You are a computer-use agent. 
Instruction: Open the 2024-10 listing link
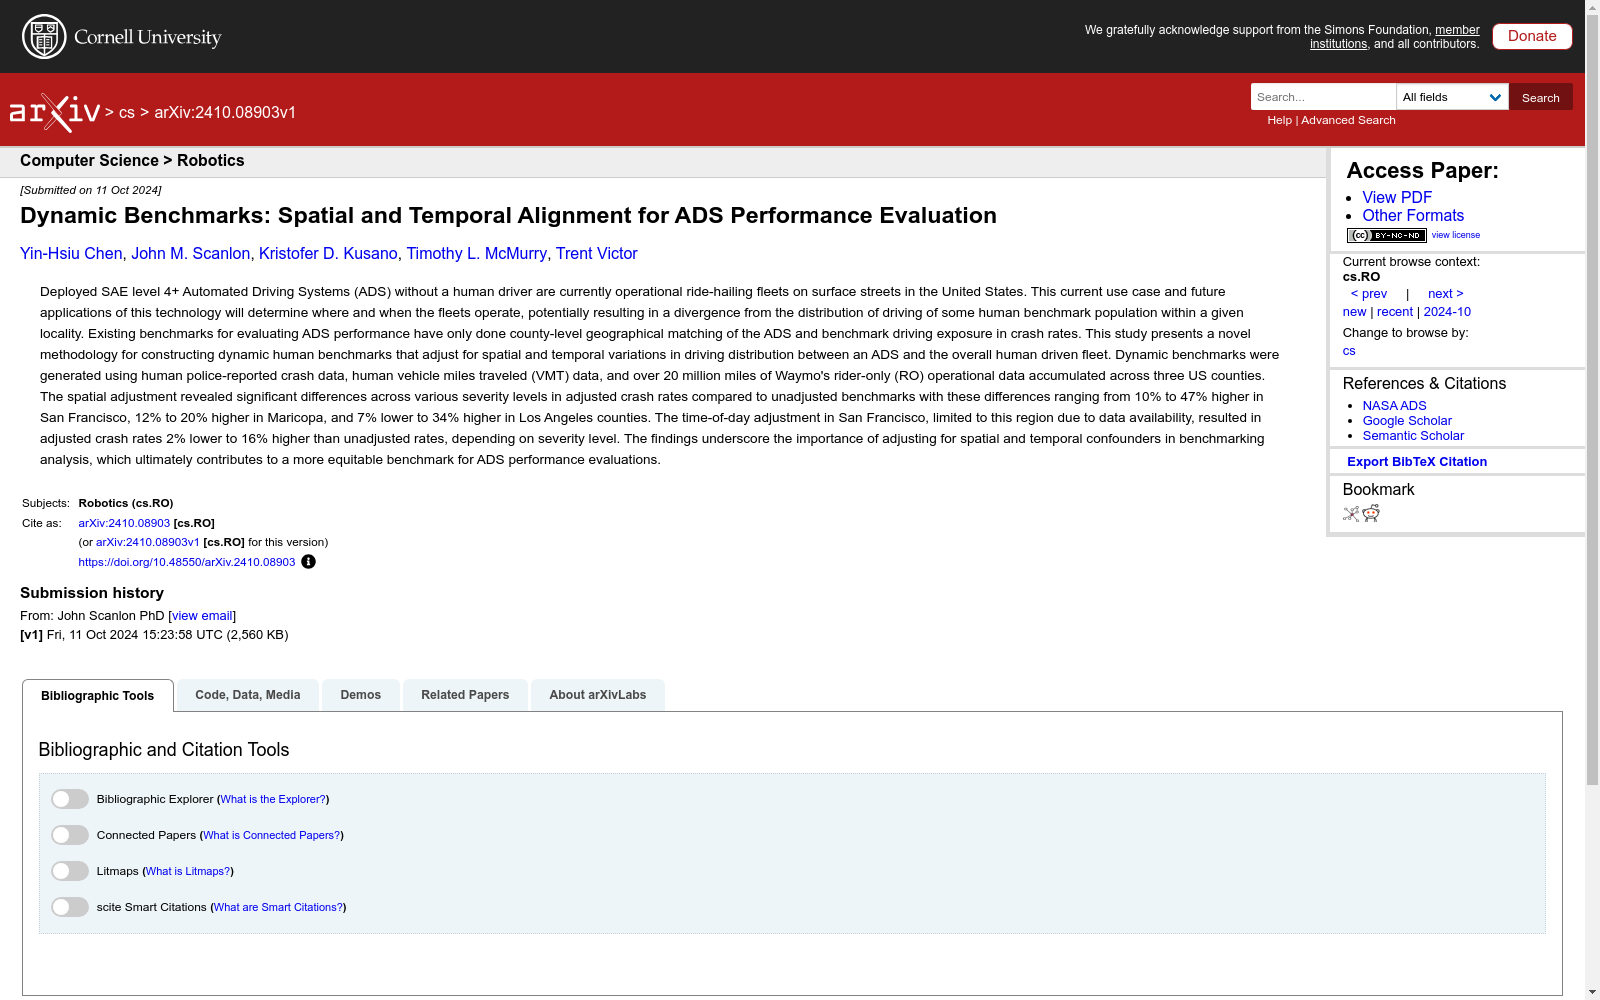coord(1447,312)
